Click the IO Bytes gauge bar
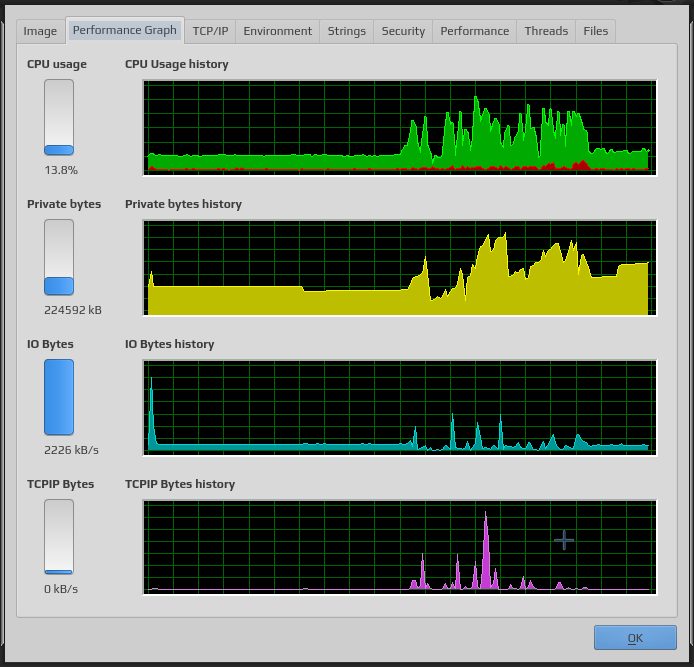The width and height of the screenshot is (694, 667). pos(59,397)
